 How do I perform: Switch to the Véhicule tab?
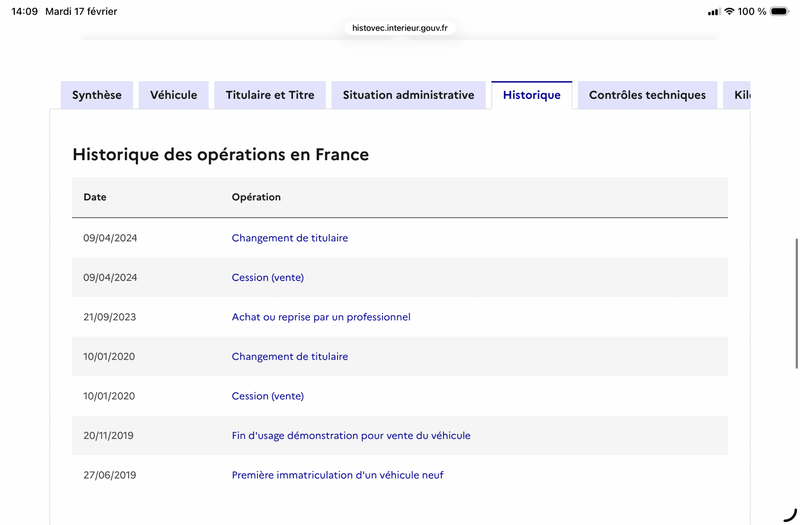coord(174,95)
